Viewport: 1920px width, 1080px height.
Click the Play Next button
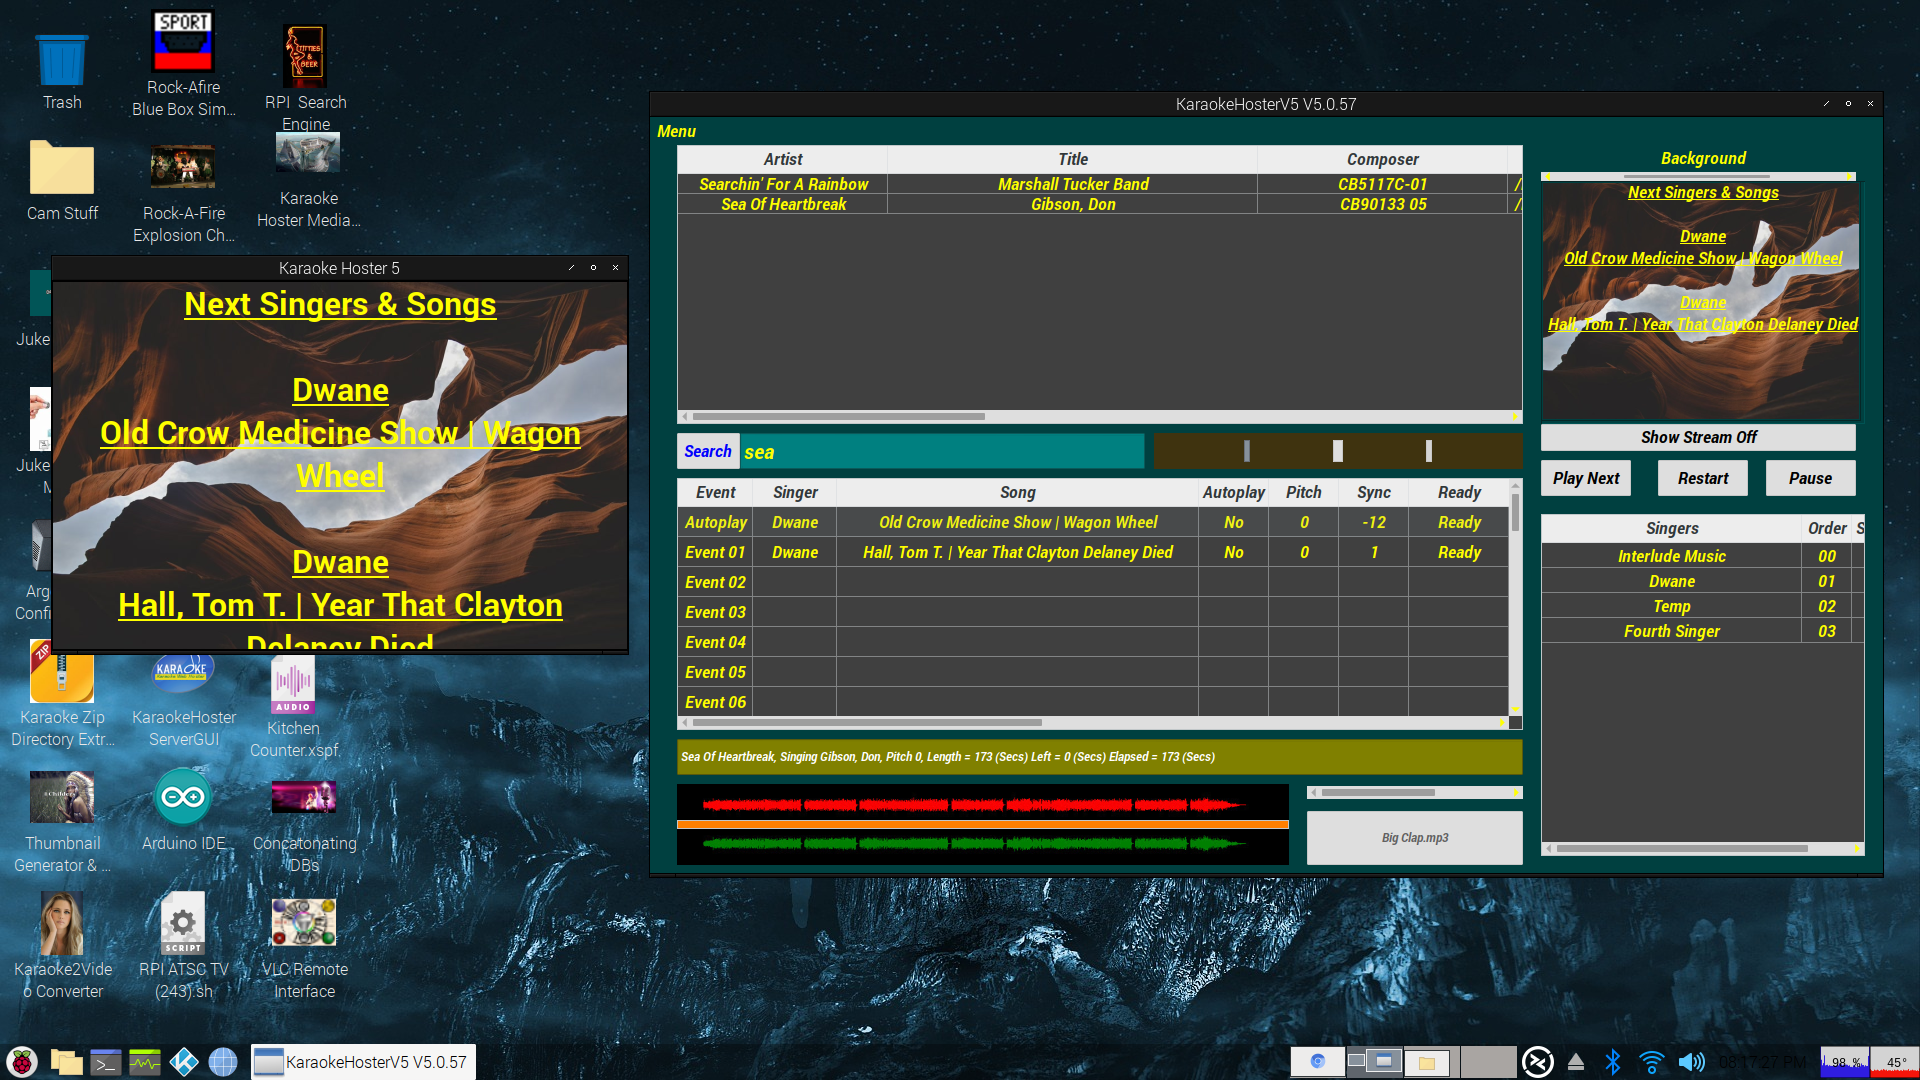tap(1586, 478)
